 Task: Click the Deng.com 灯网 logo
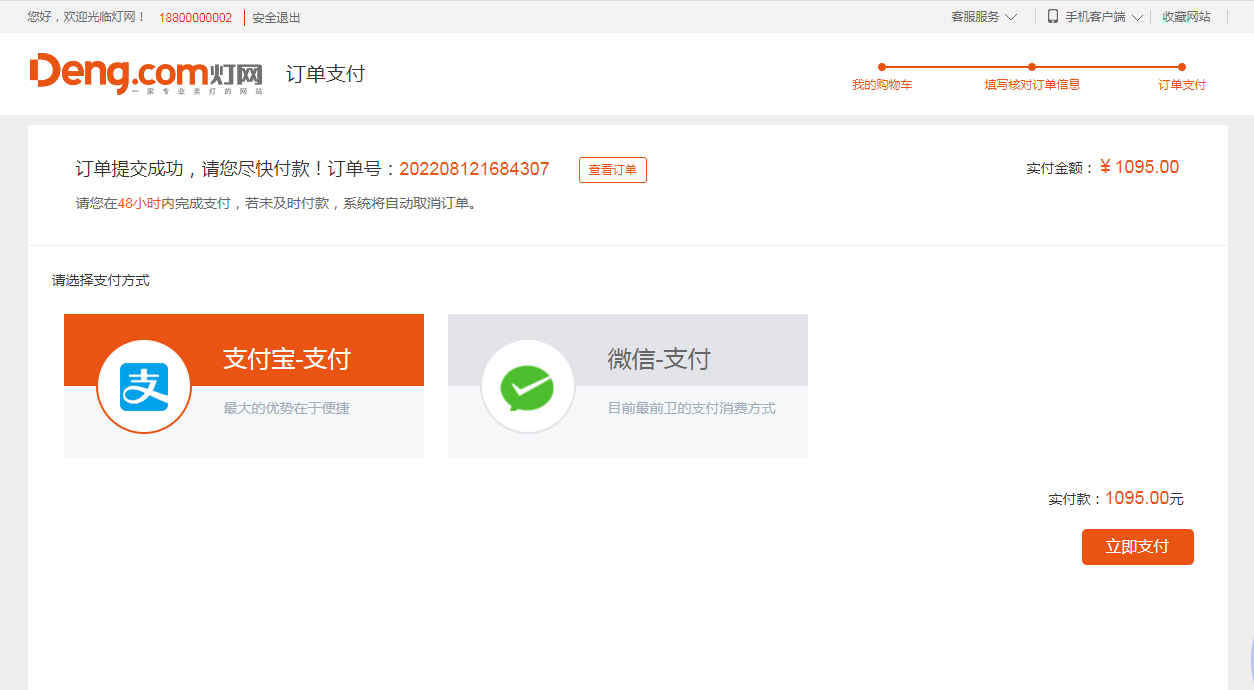146,74
